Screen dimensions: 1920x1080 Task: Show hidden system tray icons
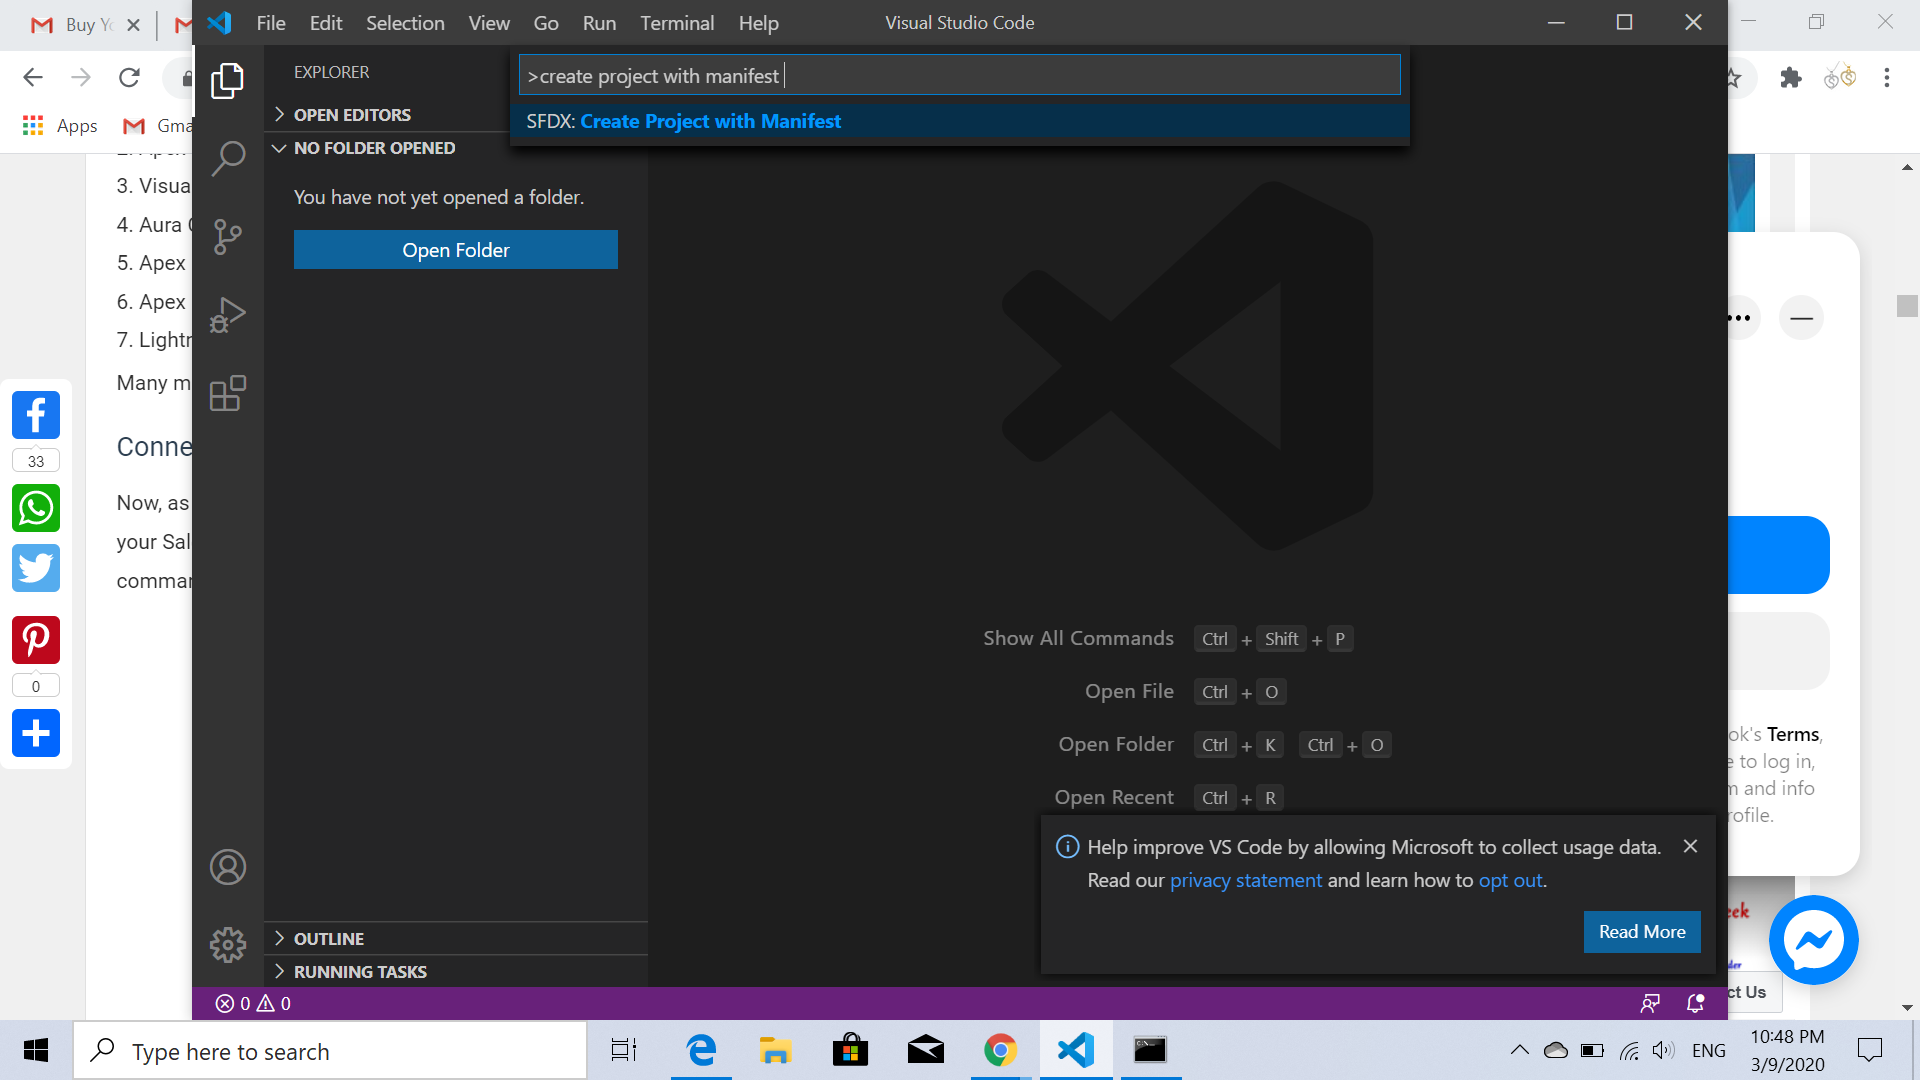point(1519,1050)
